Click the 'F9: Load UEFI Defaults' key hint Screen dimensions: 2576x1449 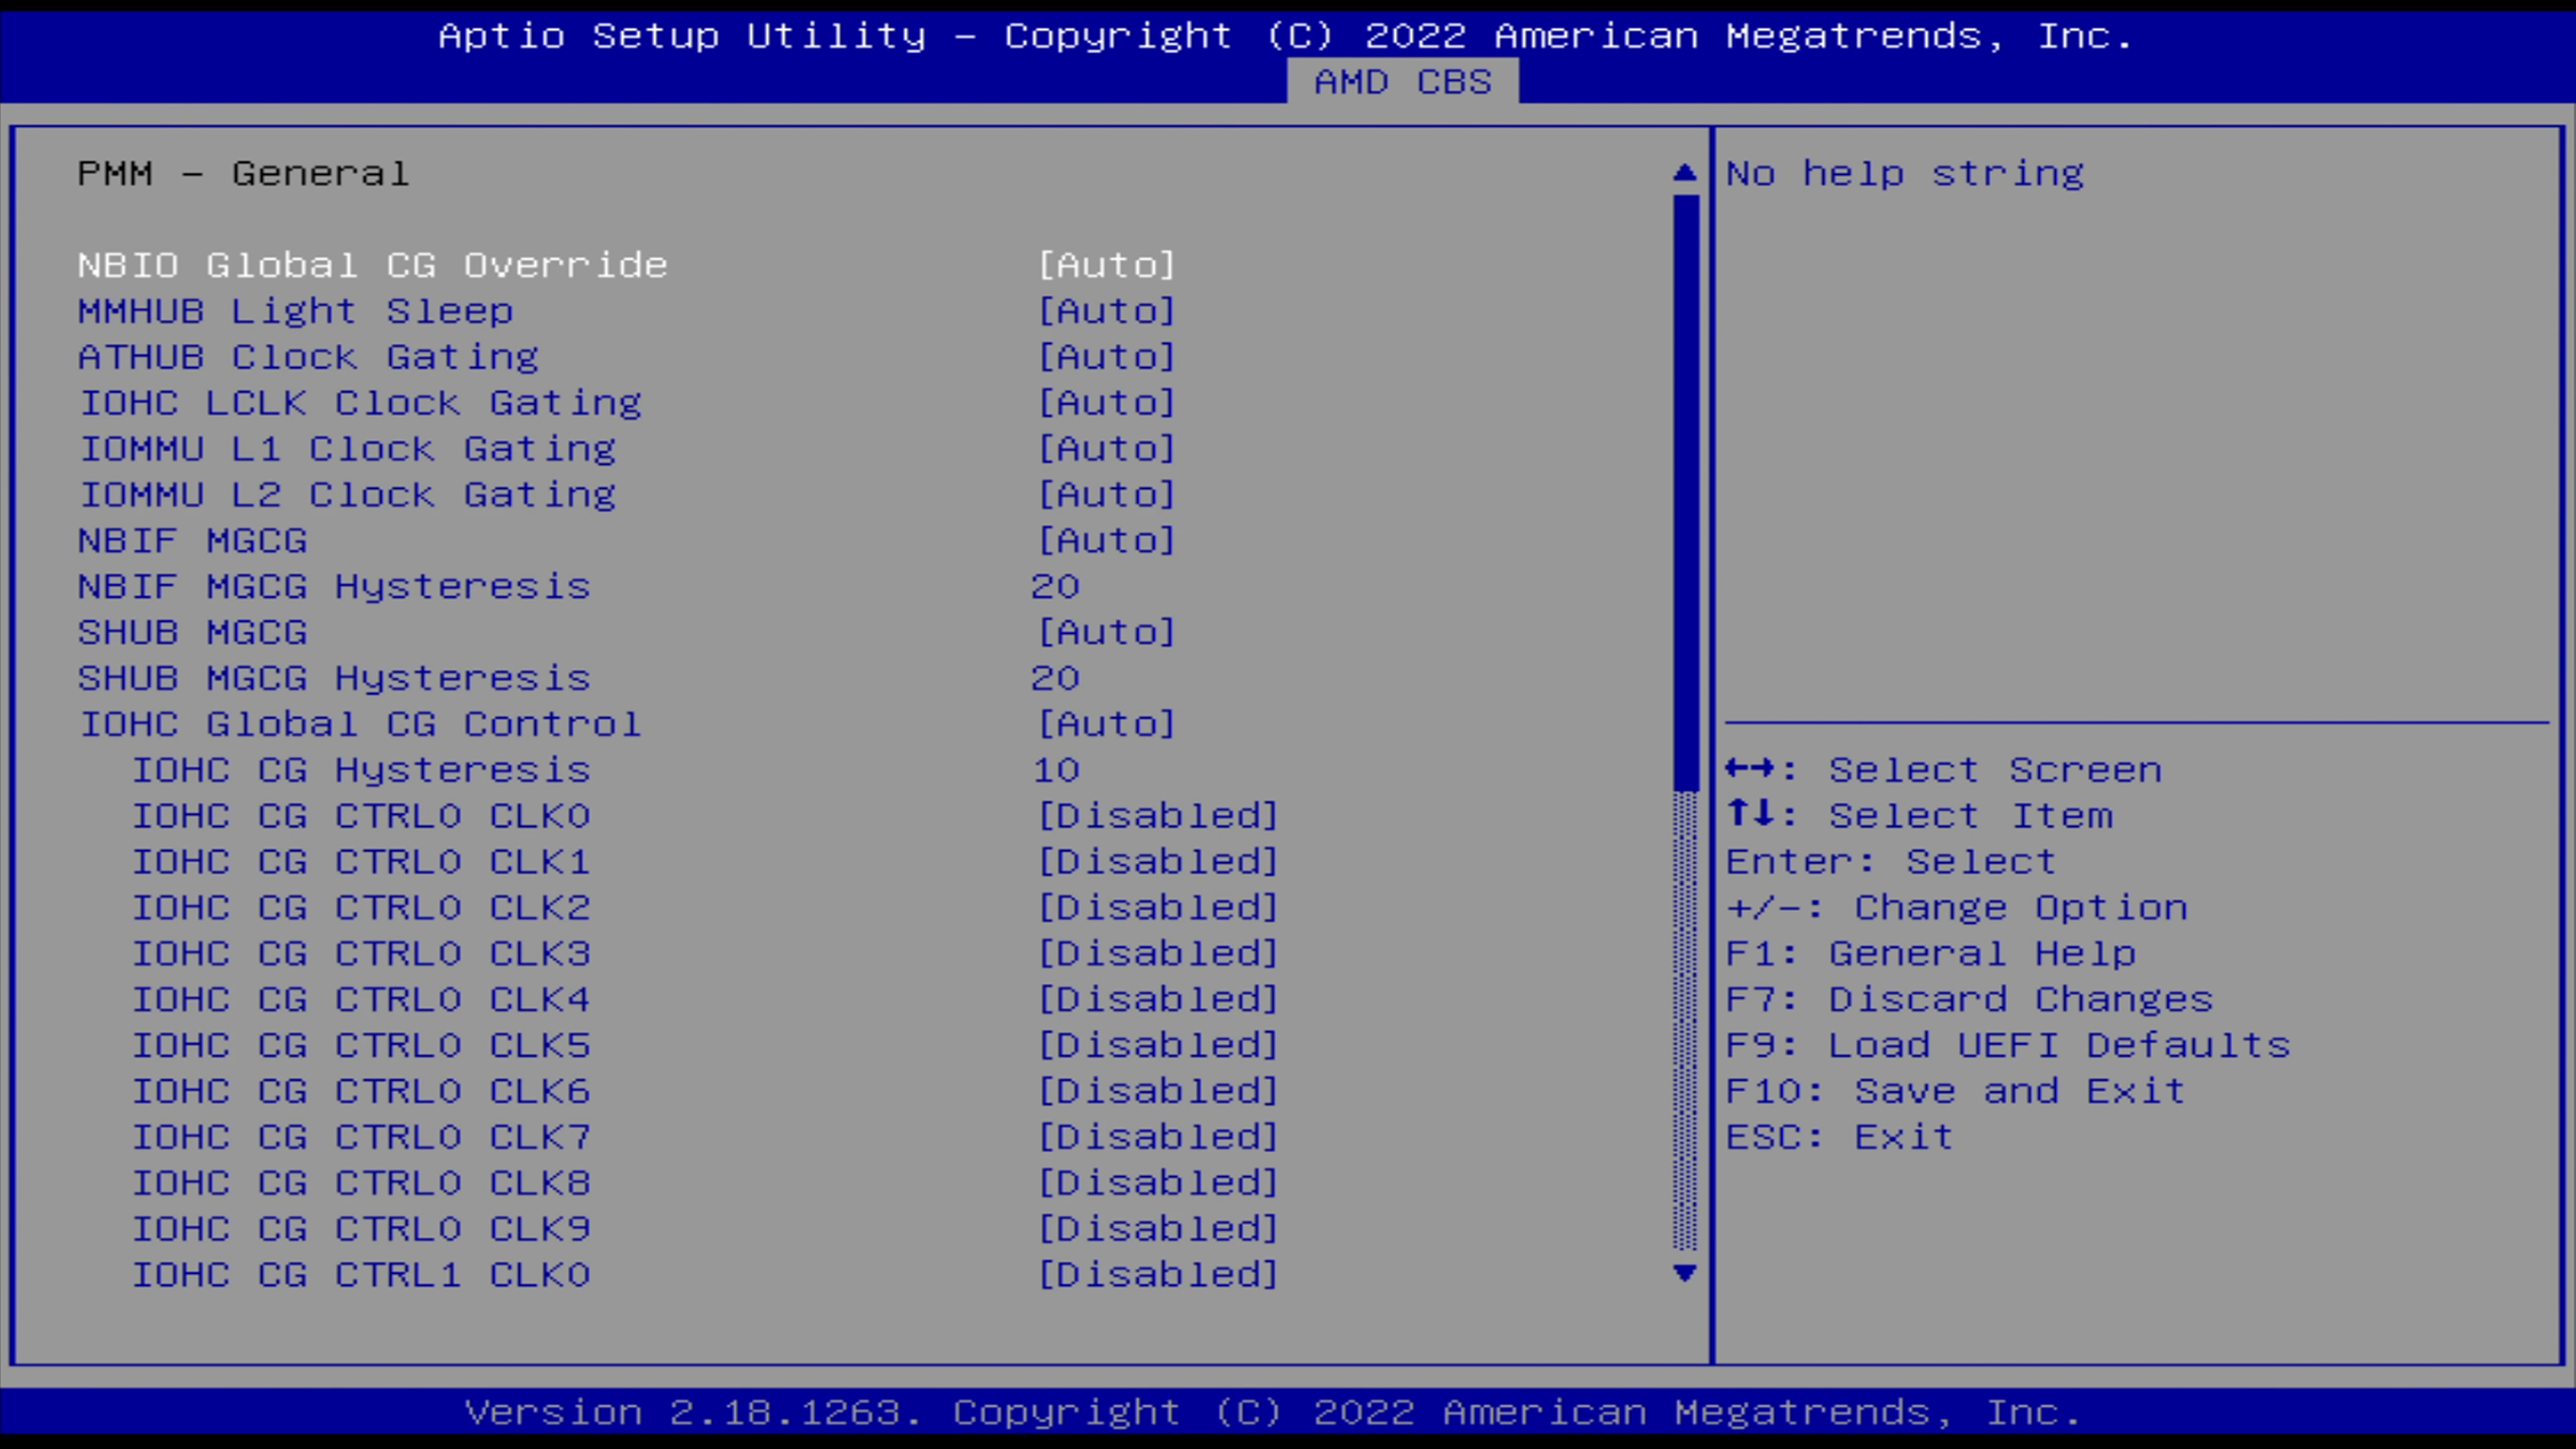2008,1046
